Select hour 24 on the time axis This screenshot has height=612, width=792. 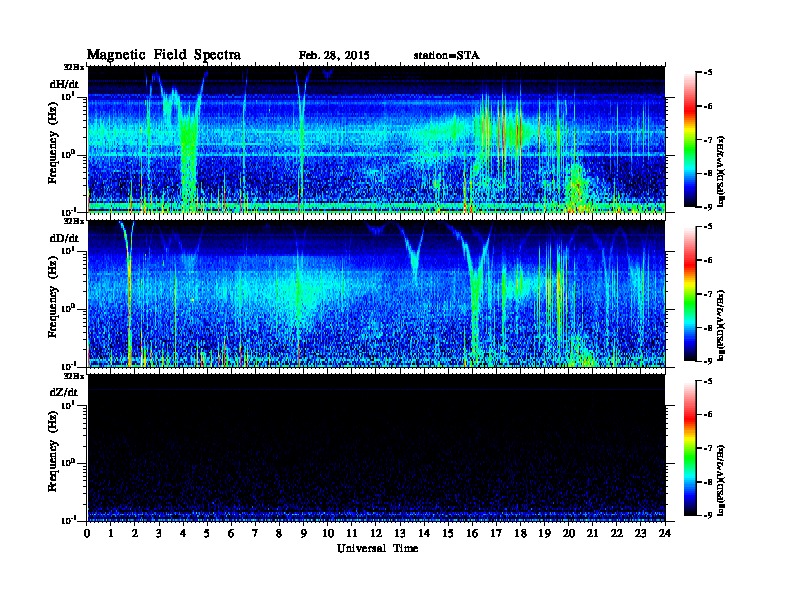pyautogui.click(x=665, y=534)
